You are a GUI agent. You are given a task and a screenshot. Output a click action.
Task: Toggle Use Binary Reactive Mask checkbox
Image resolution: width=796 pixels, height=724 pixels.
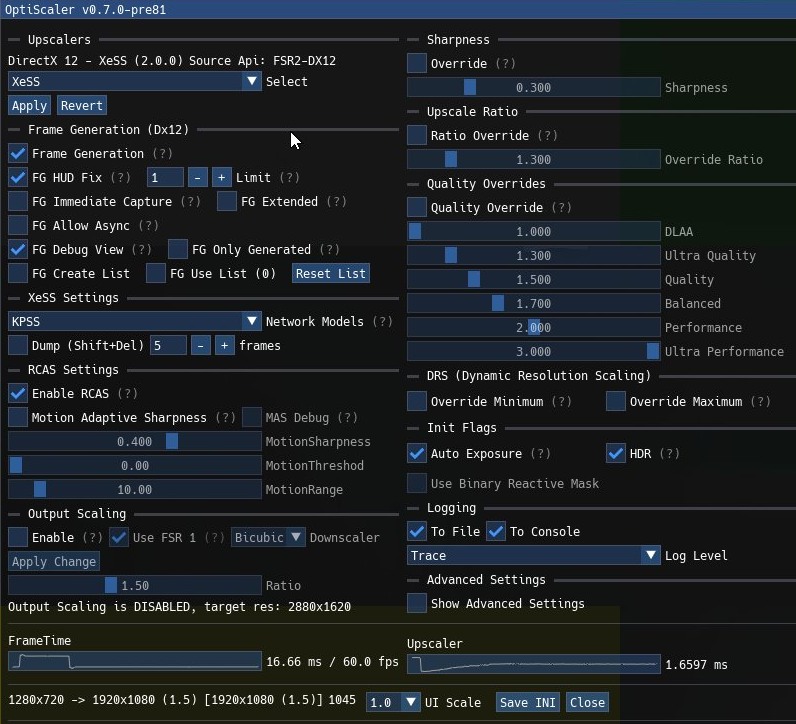coord(417,483)
